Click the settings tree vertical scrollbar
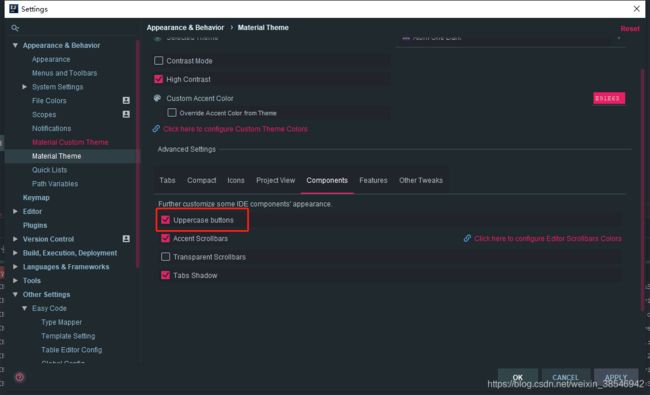The image size is (650, 395). tap(138, 153)
